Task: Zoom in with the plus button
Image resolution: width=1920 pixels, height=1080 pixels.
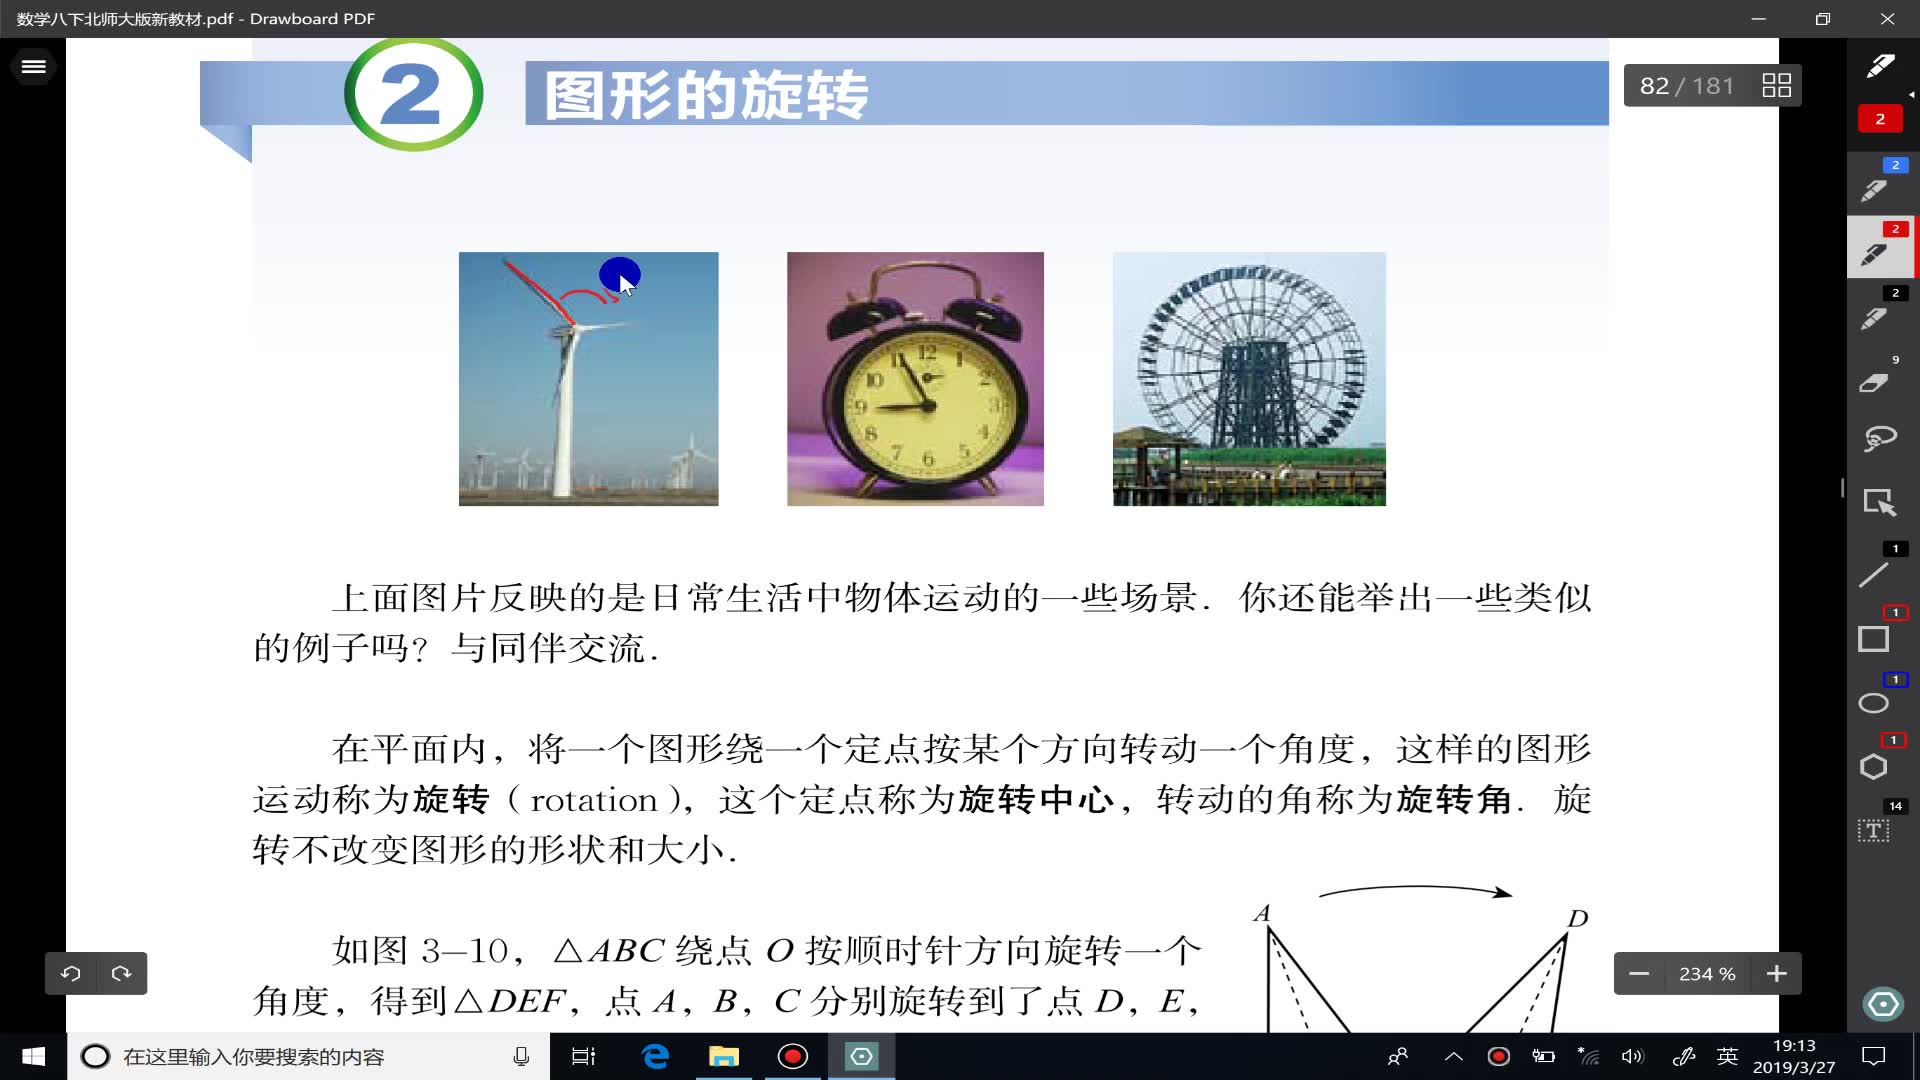Action: pyautogui.click(x=1776, y=974)
